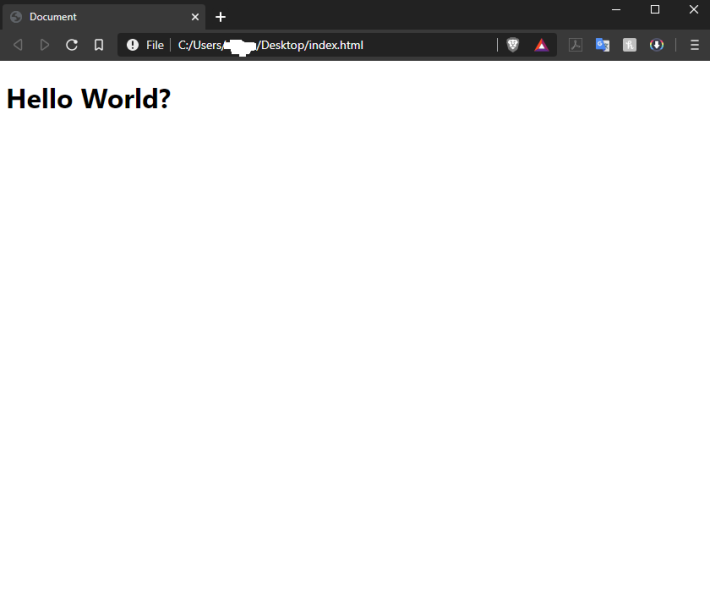Click the forward navigation arrow
This screenshot has height=602, width=710.
[44, 45]
